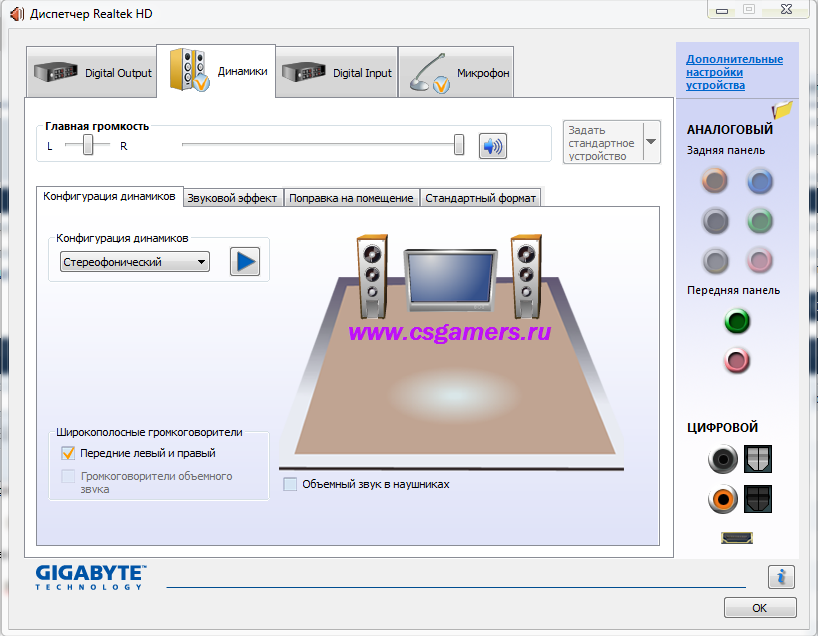Image resolution: width=818 pixels, height=636 pixels.
Task: Toggle front left and right full-range speakers
Action: (x=68, y=453)
